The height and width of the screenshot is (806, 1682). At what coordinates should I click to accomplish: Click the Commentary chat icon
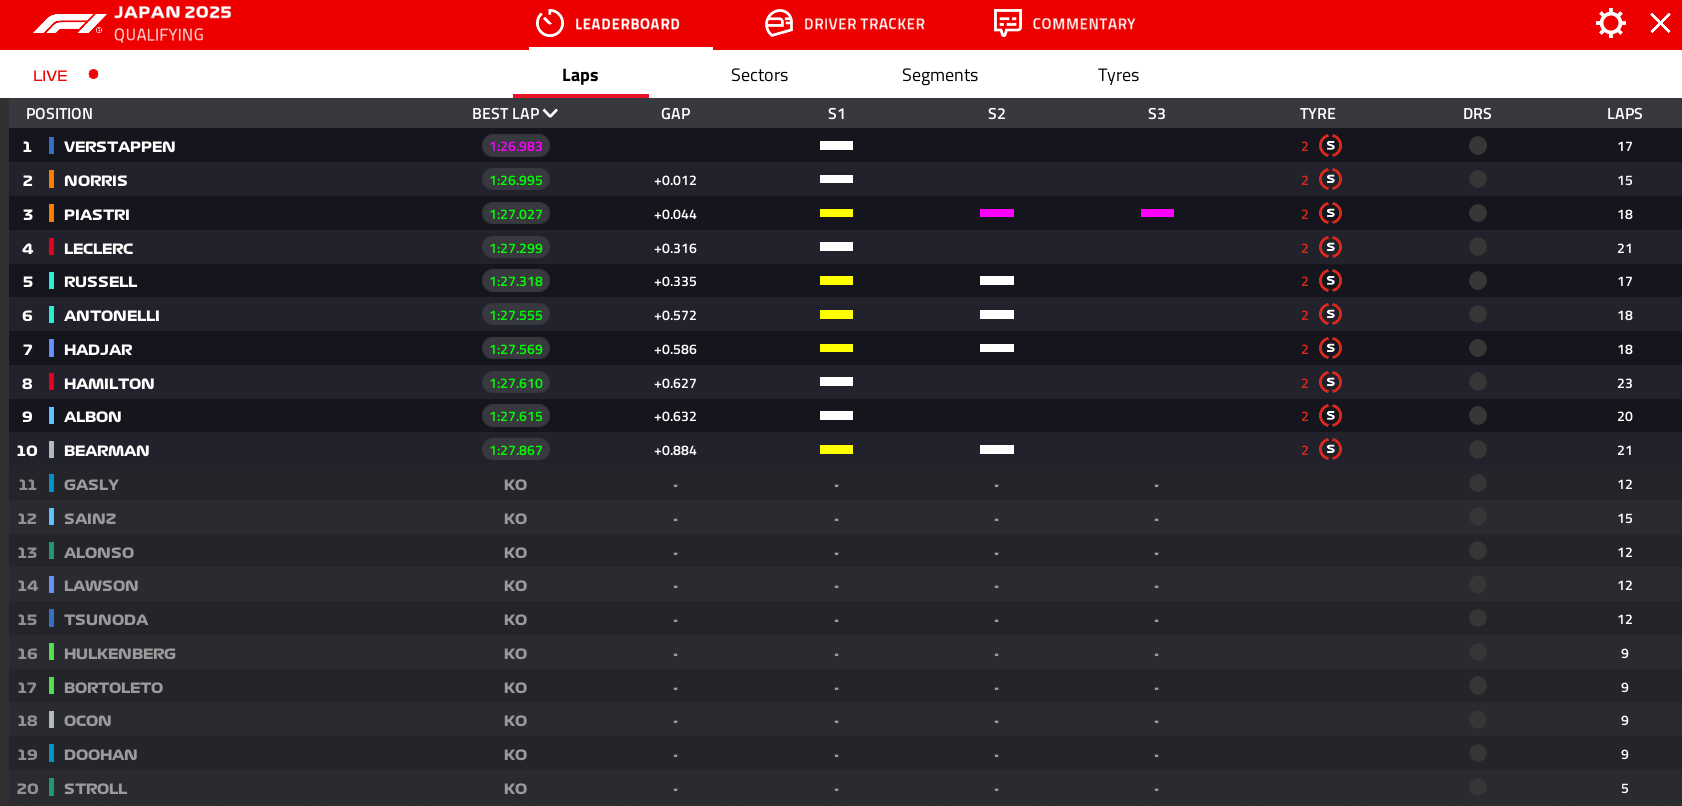click(x=1007, y=23)
